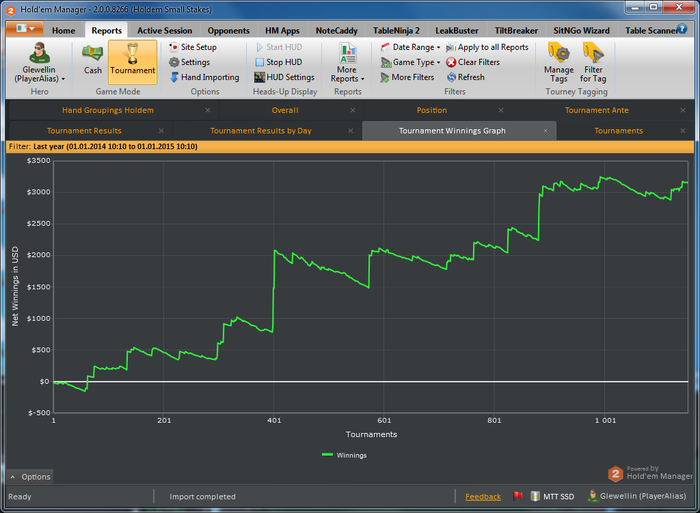The height and width of the screenshot is (513, 700).
Task: Switch to Tournament Results report tab
Action: [84, 131]
